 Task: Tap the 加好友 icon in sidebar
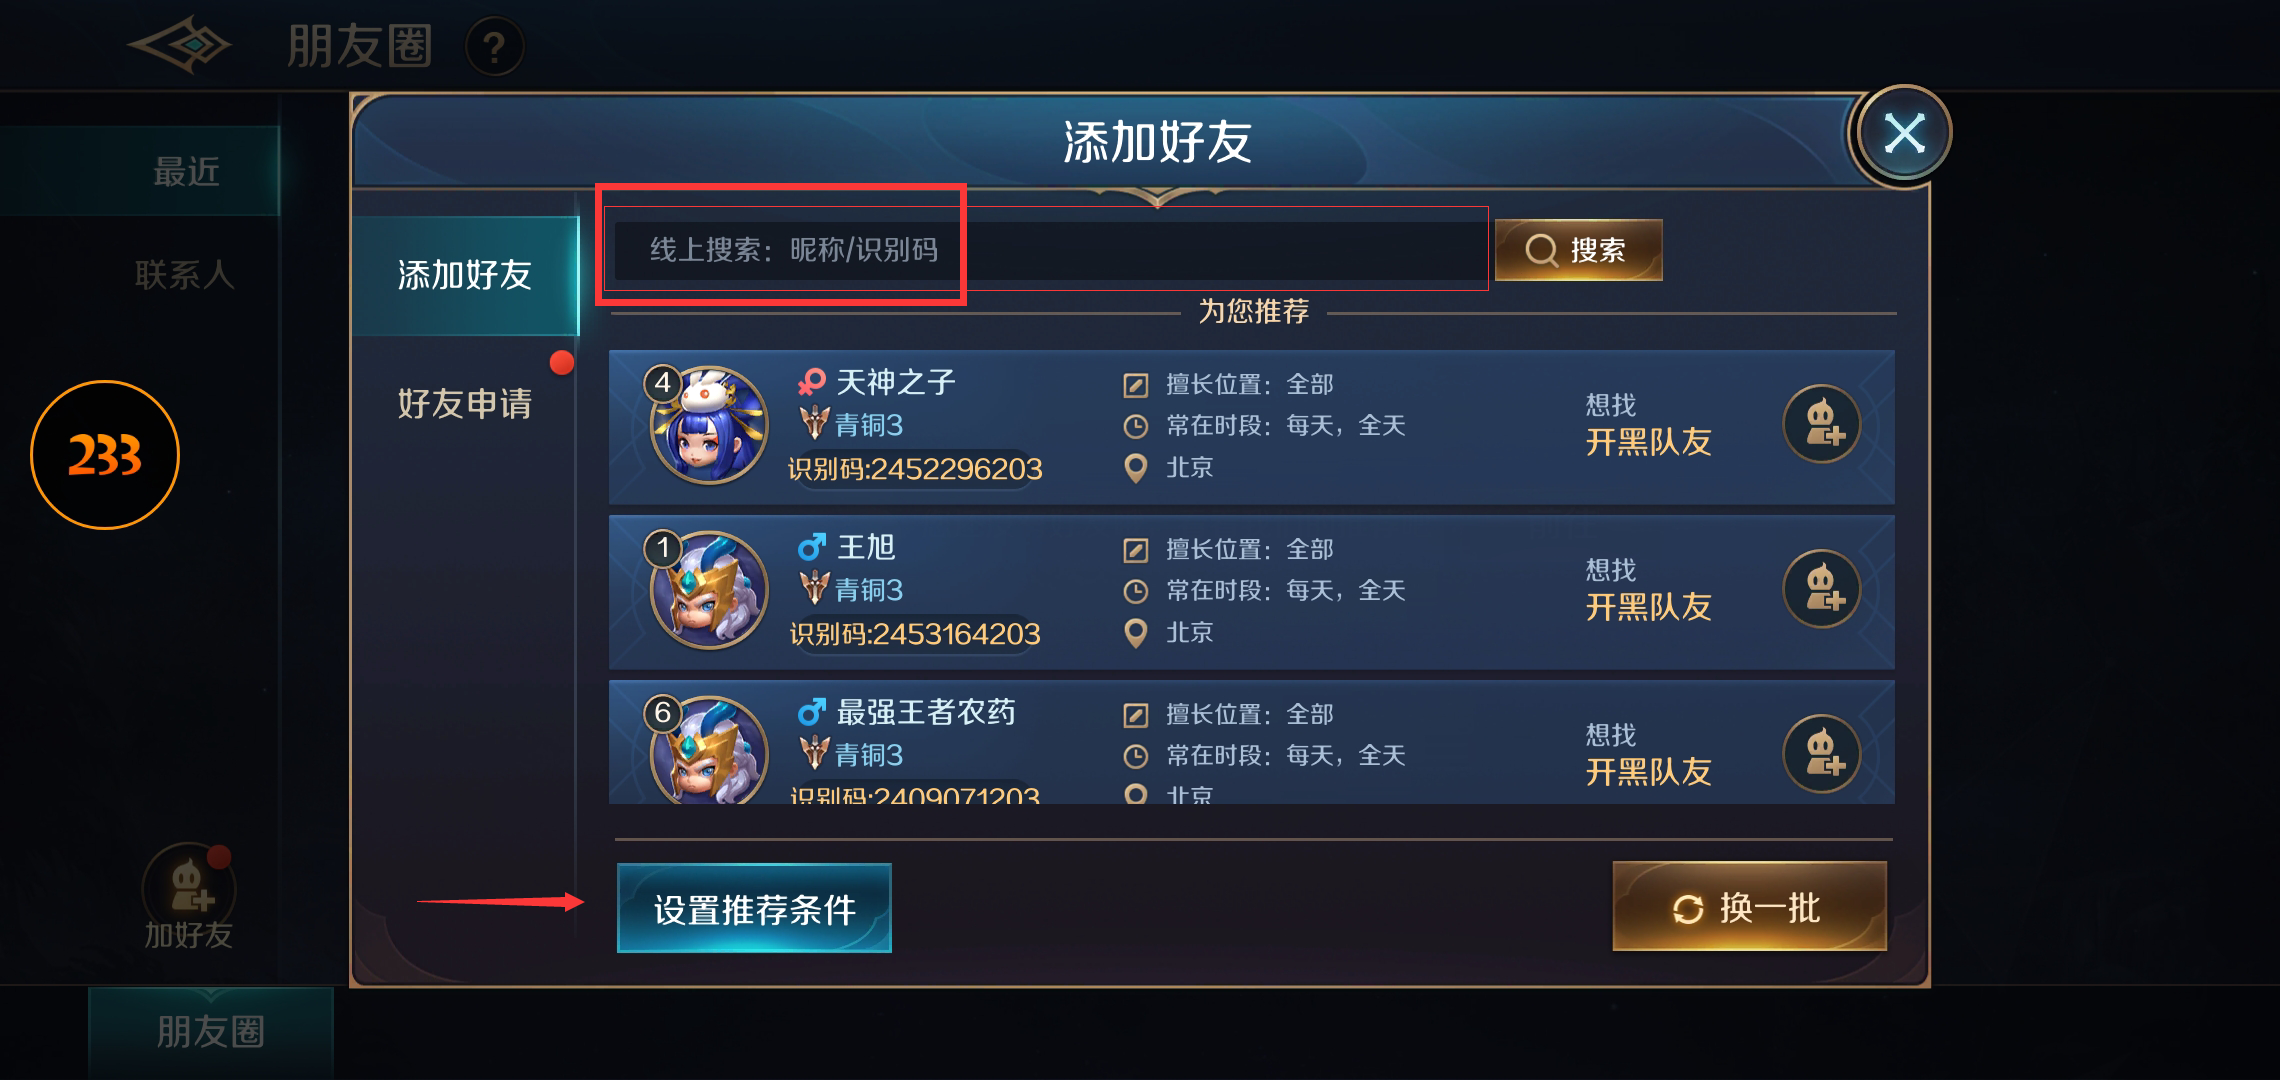(189, 898)
